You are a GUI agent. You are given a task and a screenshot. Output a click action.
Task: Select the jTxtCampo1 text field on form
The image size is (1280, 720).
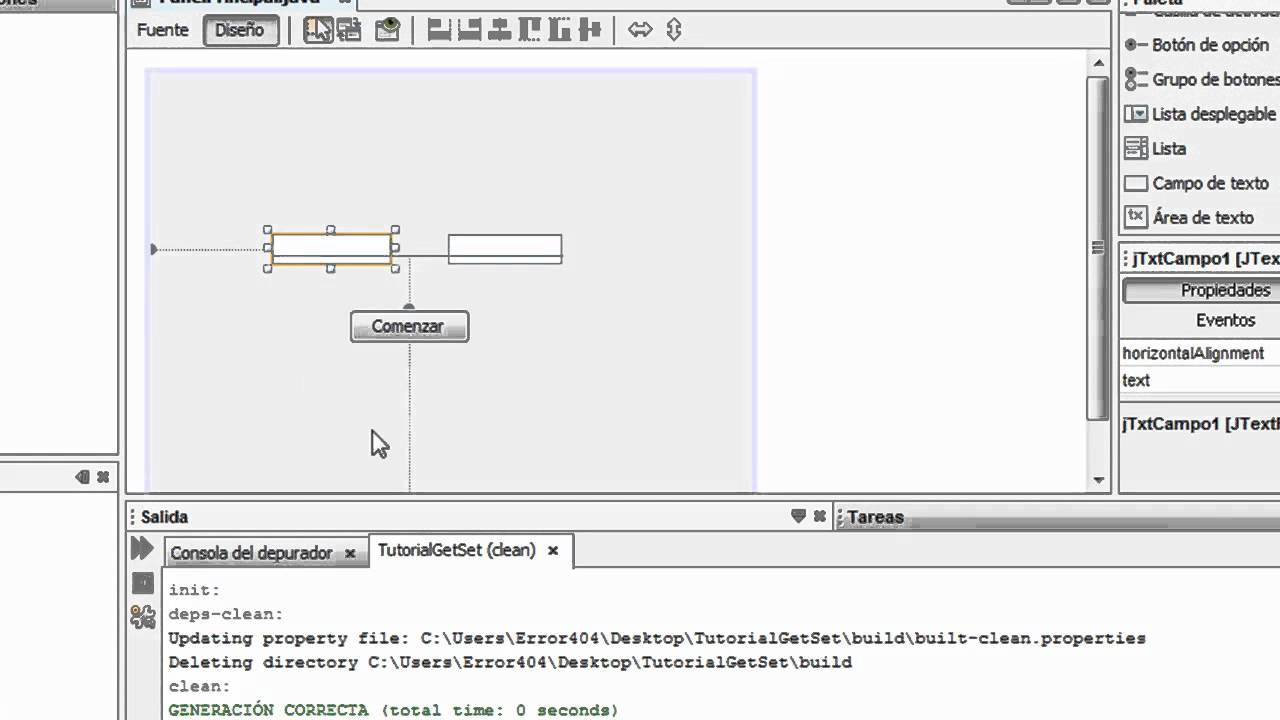pyautogui.click(x=331, y=249)
